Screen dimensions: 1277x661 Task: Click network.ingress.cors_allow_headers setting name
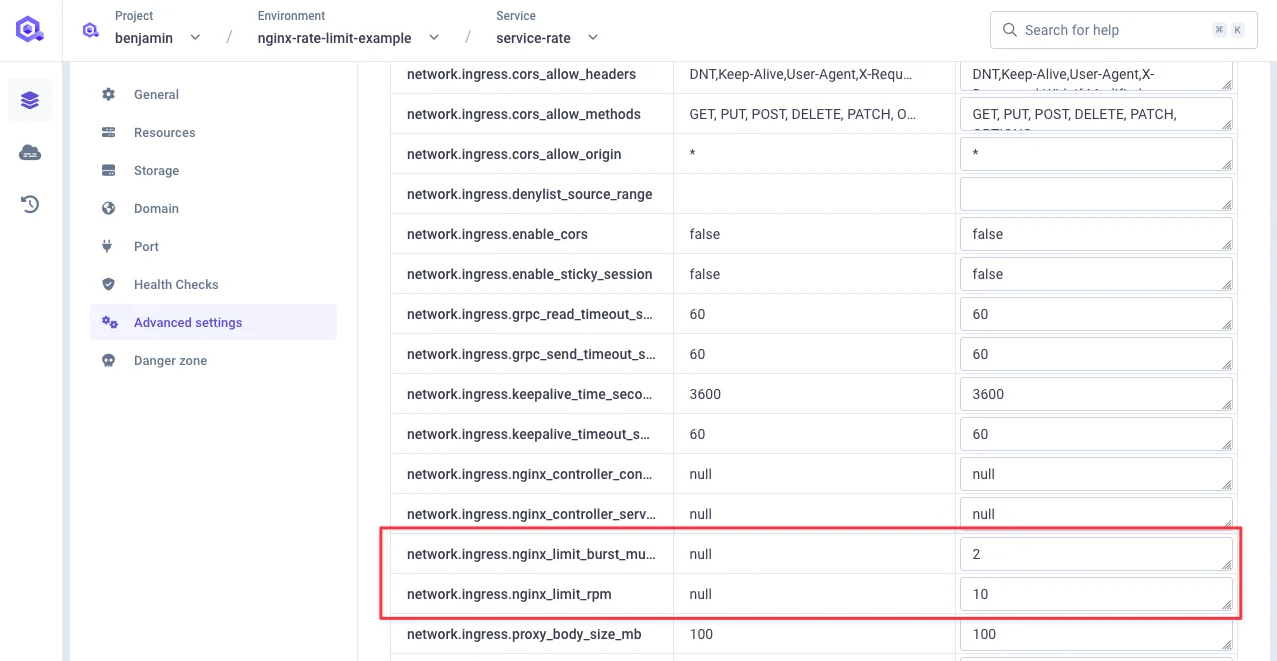[x=521, y=74]
